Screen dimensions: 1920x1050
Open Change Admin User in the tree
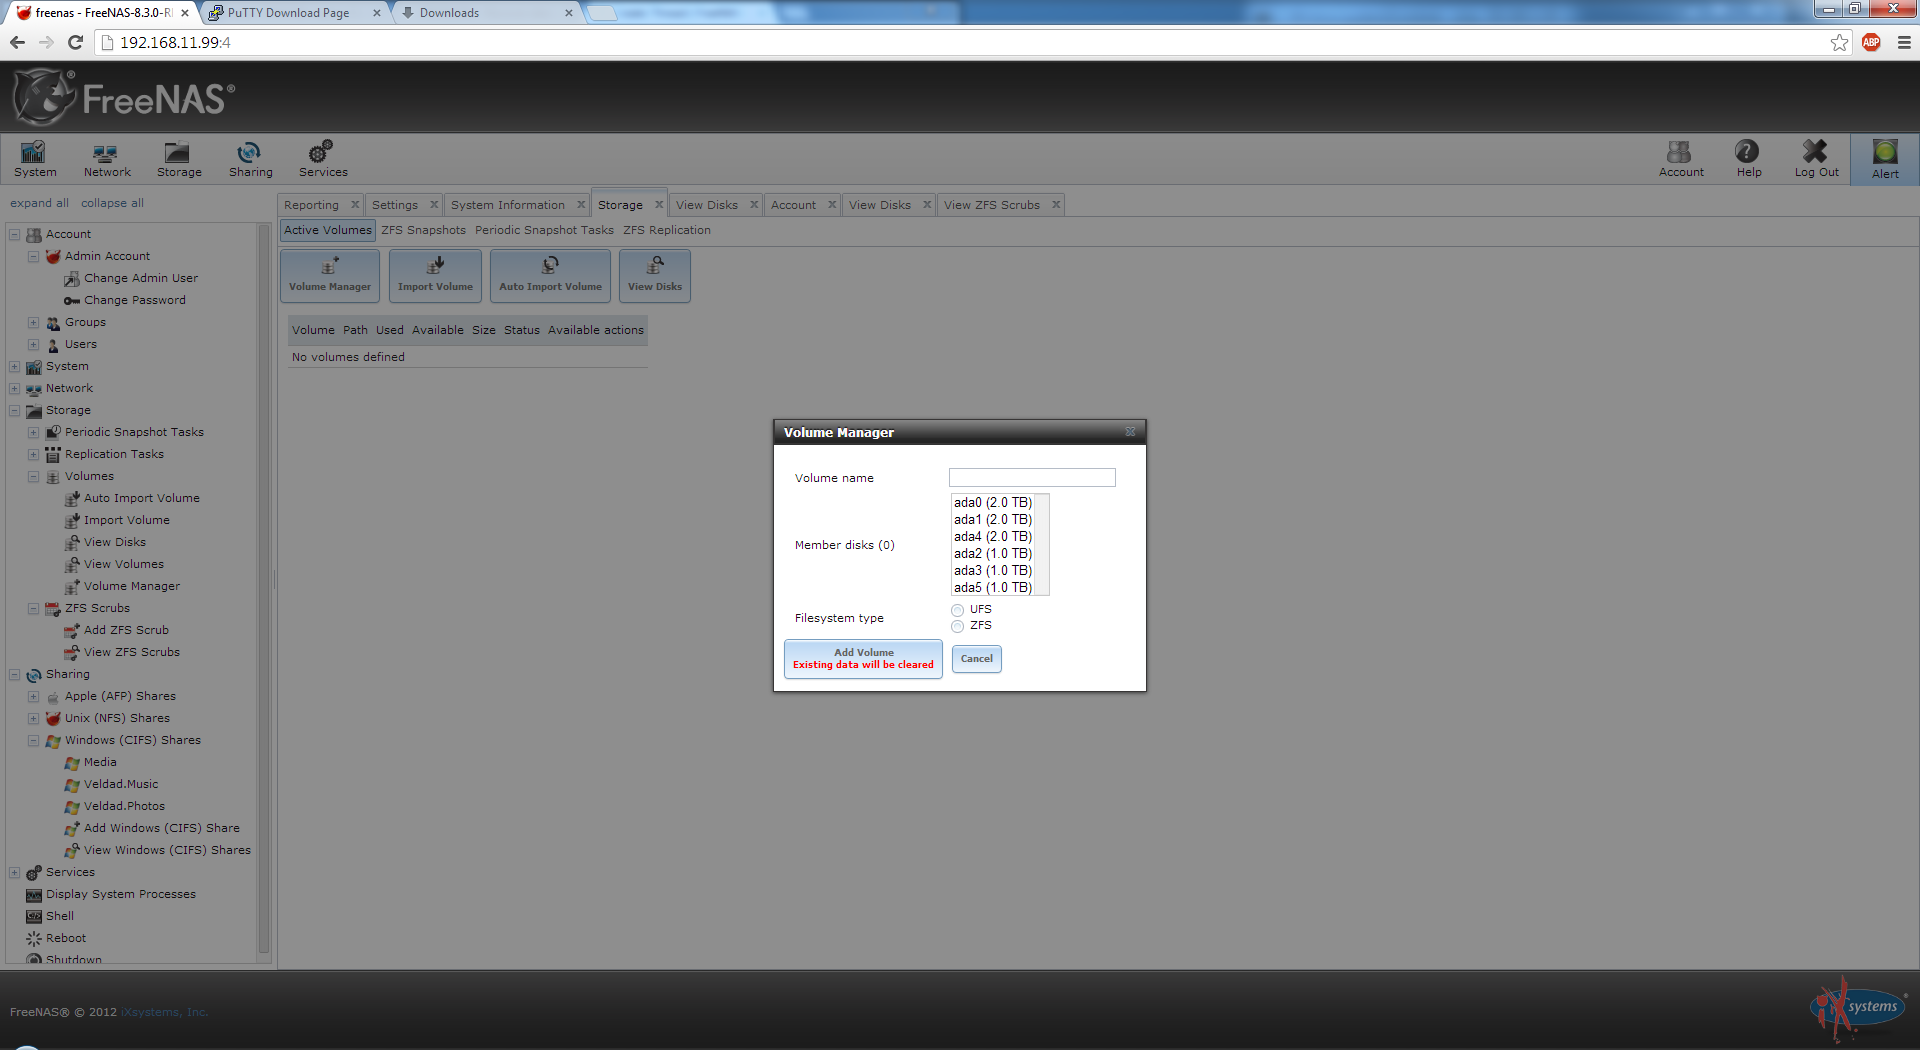(141, 278)
